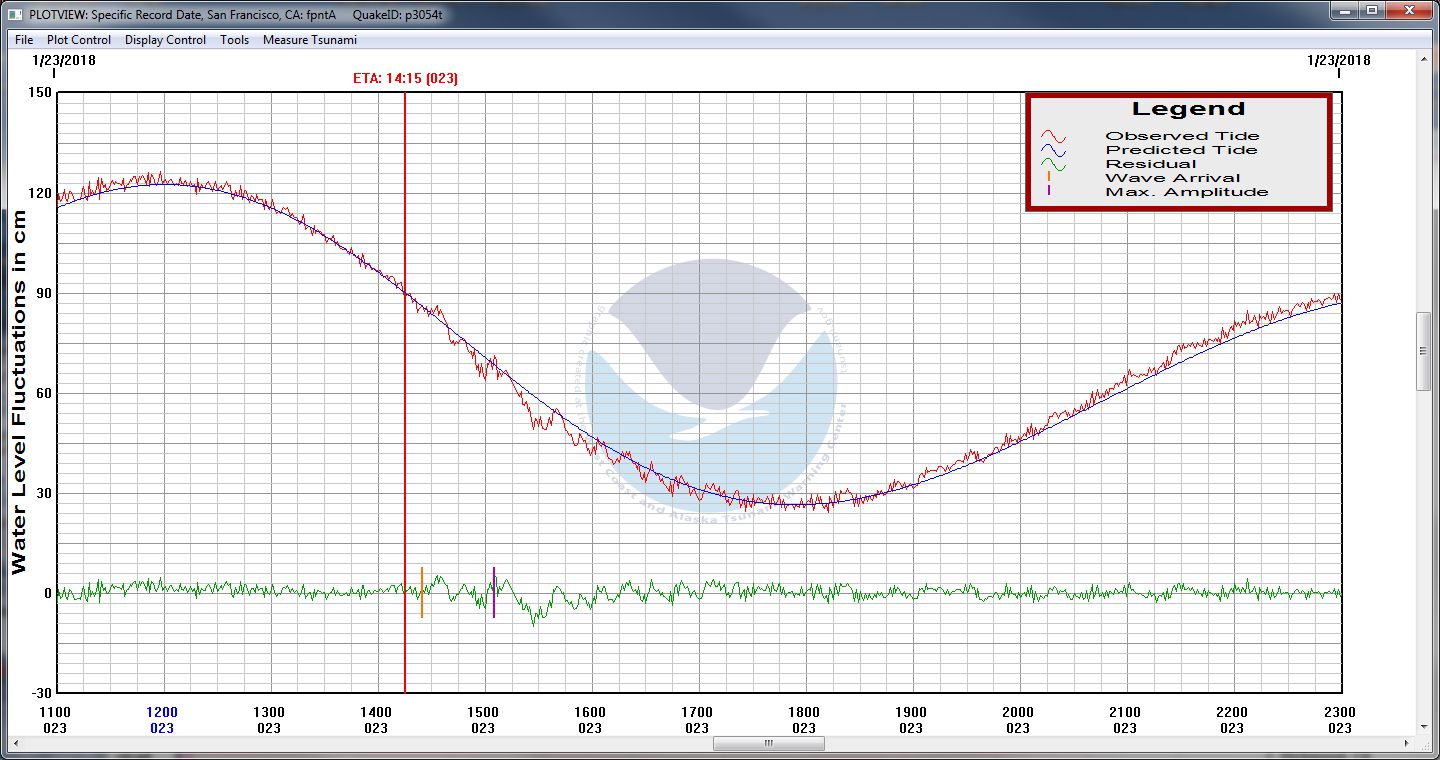Viewport: 1440px width, 760px height.
Task: Click the orange Wave Arrival legend symbol
Action: coord(1048,178)
